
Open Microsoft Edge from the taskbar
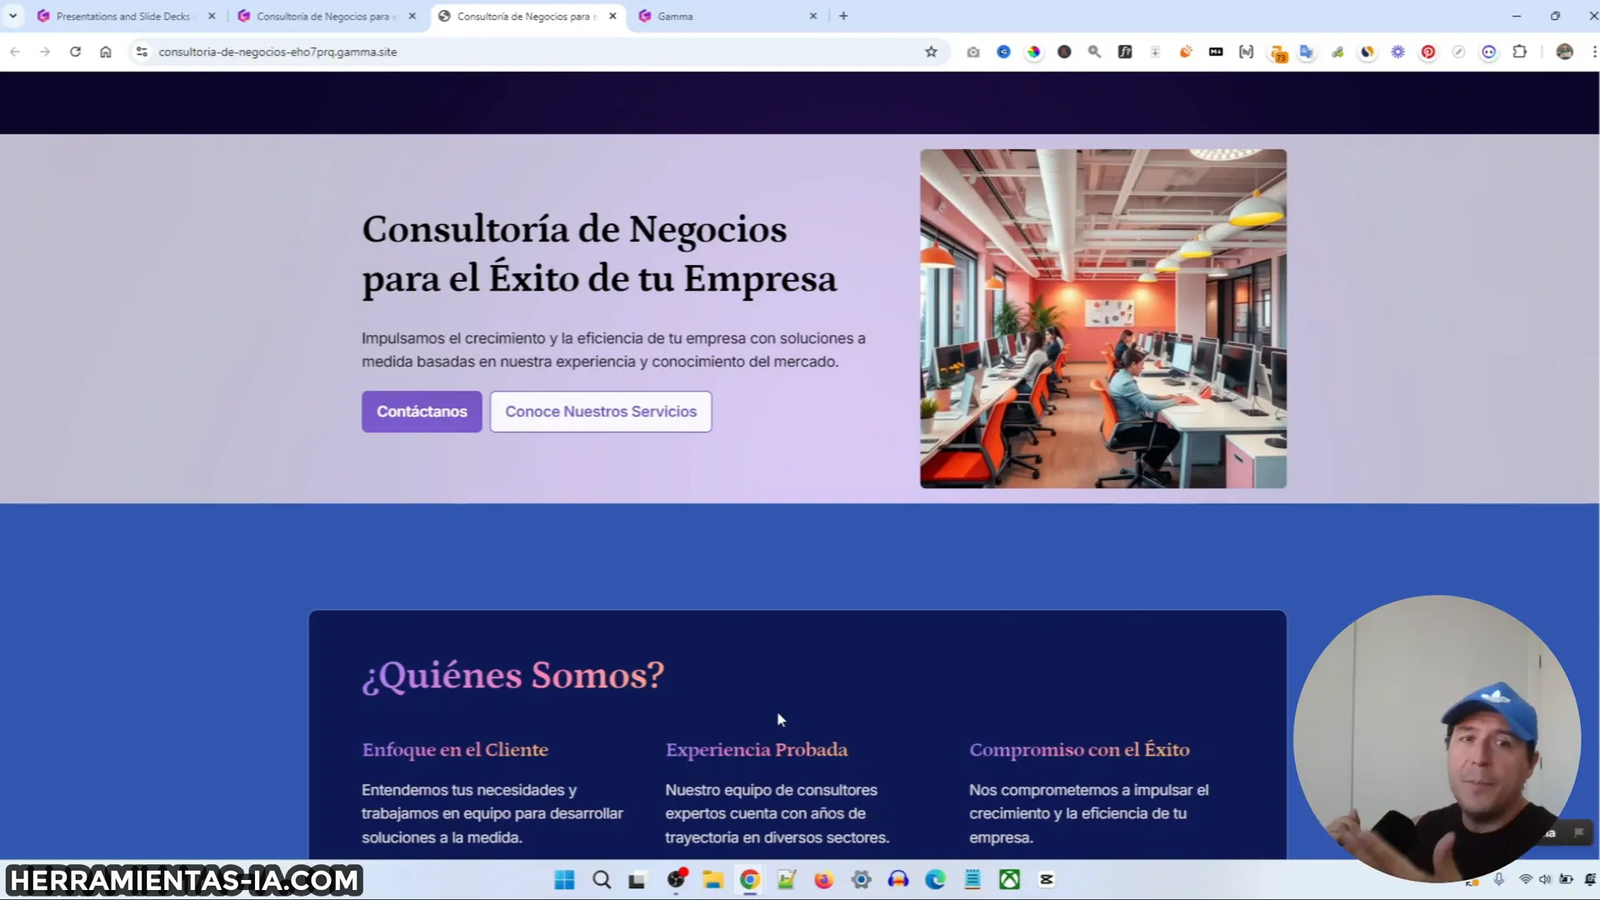[934, 880]
